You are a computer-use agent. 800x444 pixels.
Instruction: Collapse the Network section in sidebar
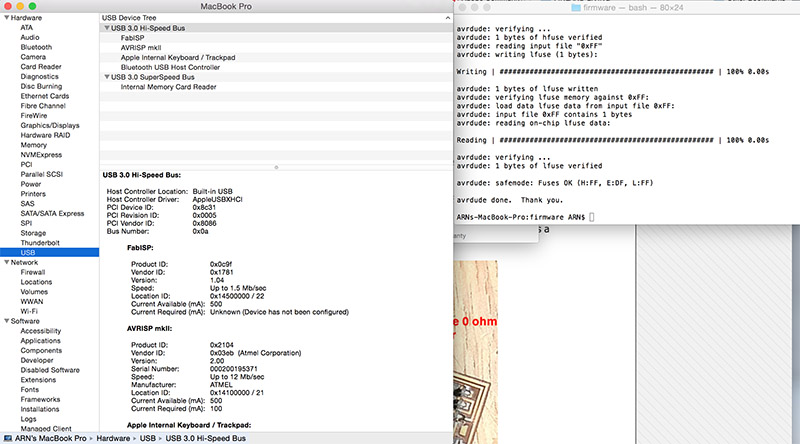pos(7,262)
